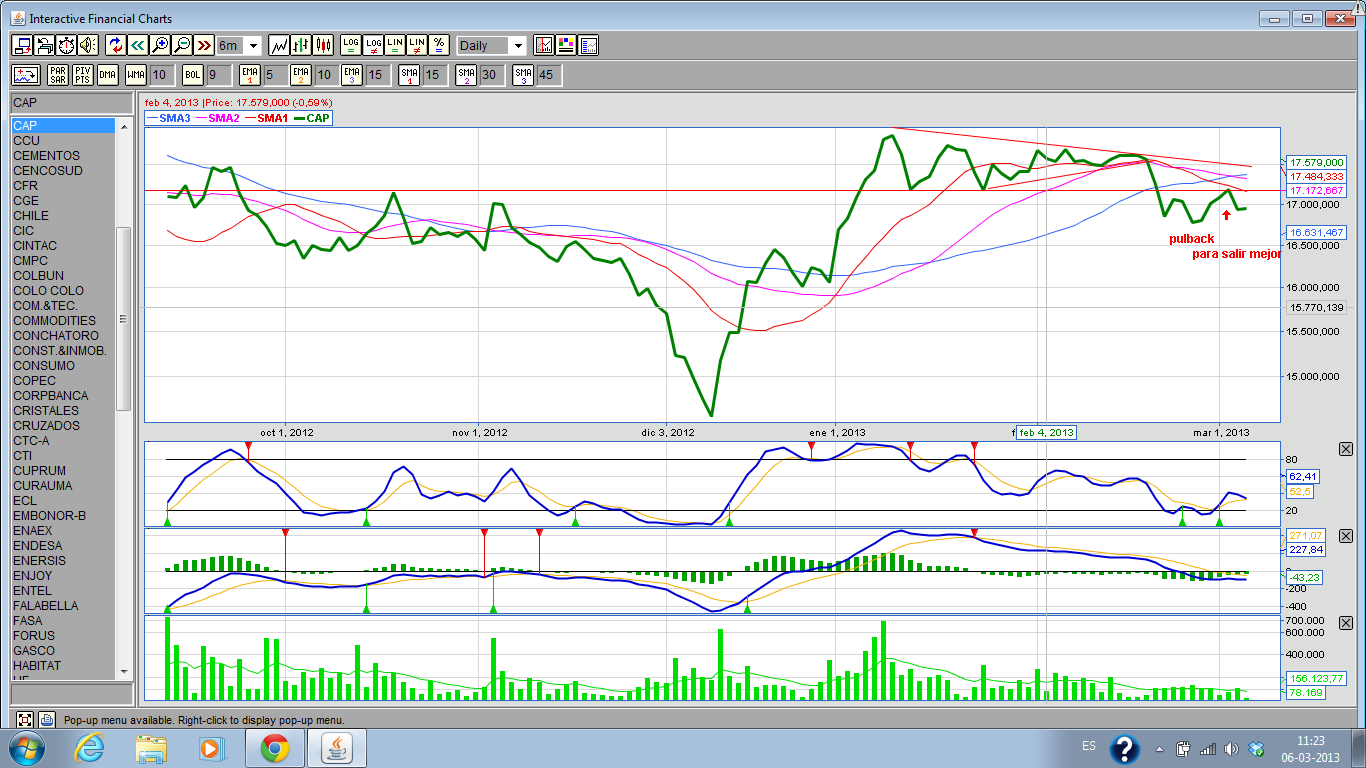Toggle the Pivot Points indicator

click(x=83, y=75)
